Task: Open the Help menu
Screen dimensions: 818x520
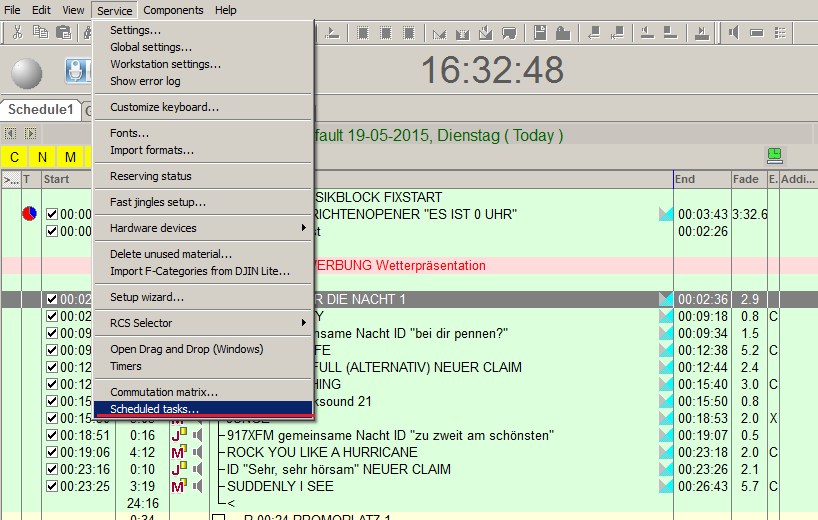Action: [x=225, y=10]
